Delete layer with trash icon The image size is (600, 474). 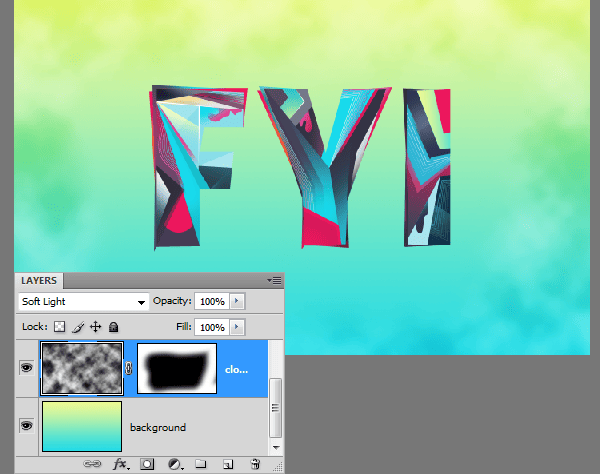pos(255,464)
